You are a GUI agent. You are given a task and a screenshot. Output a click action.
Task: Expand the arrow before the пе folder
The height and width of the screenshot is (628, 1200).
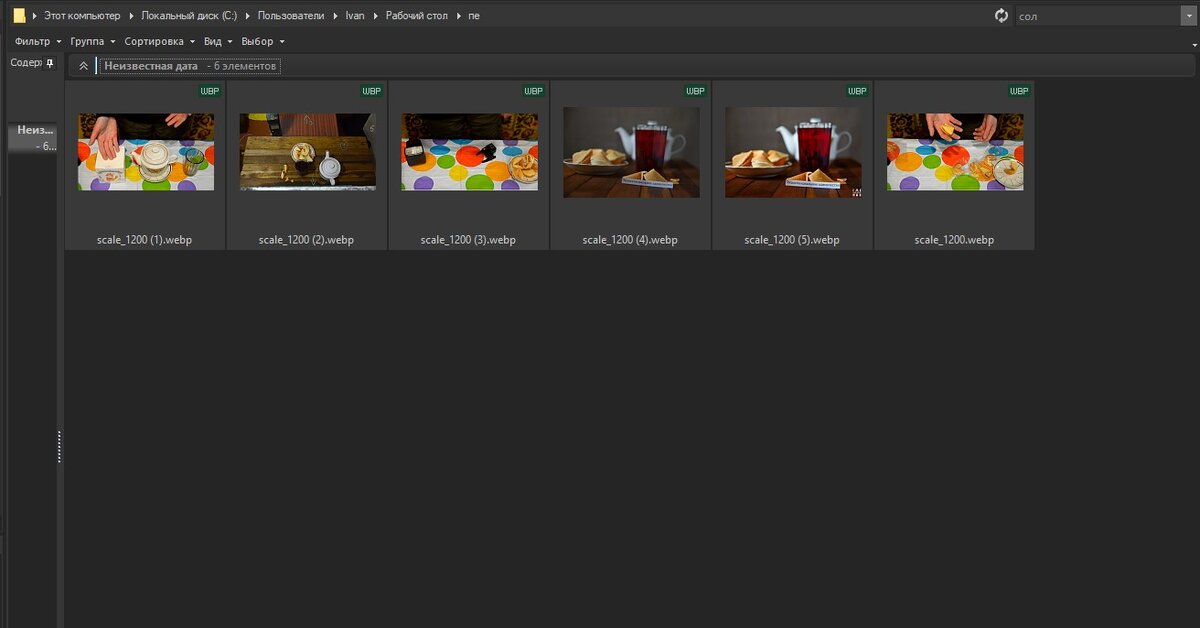pyautogui.click(x=459, y=16)
